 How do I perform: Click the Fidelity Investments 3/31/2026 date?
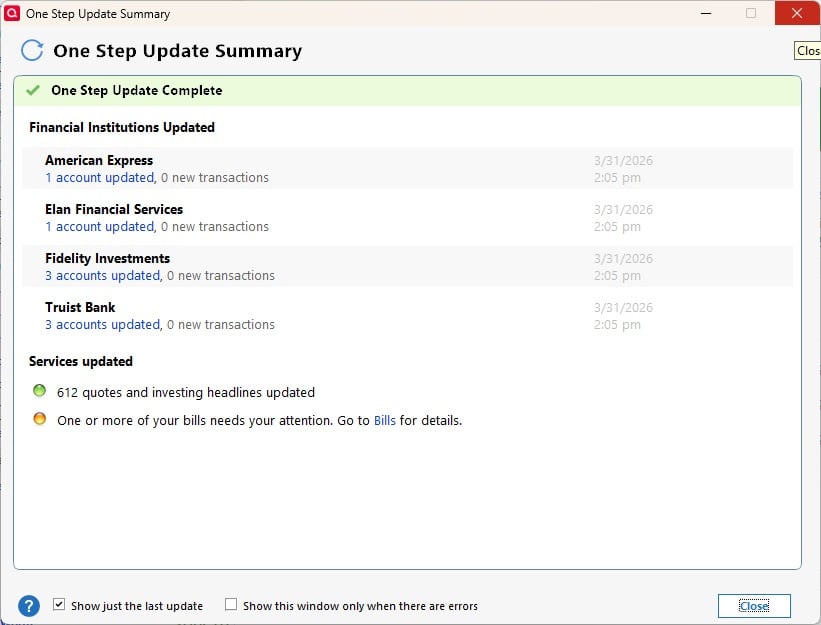click(623, 259)
